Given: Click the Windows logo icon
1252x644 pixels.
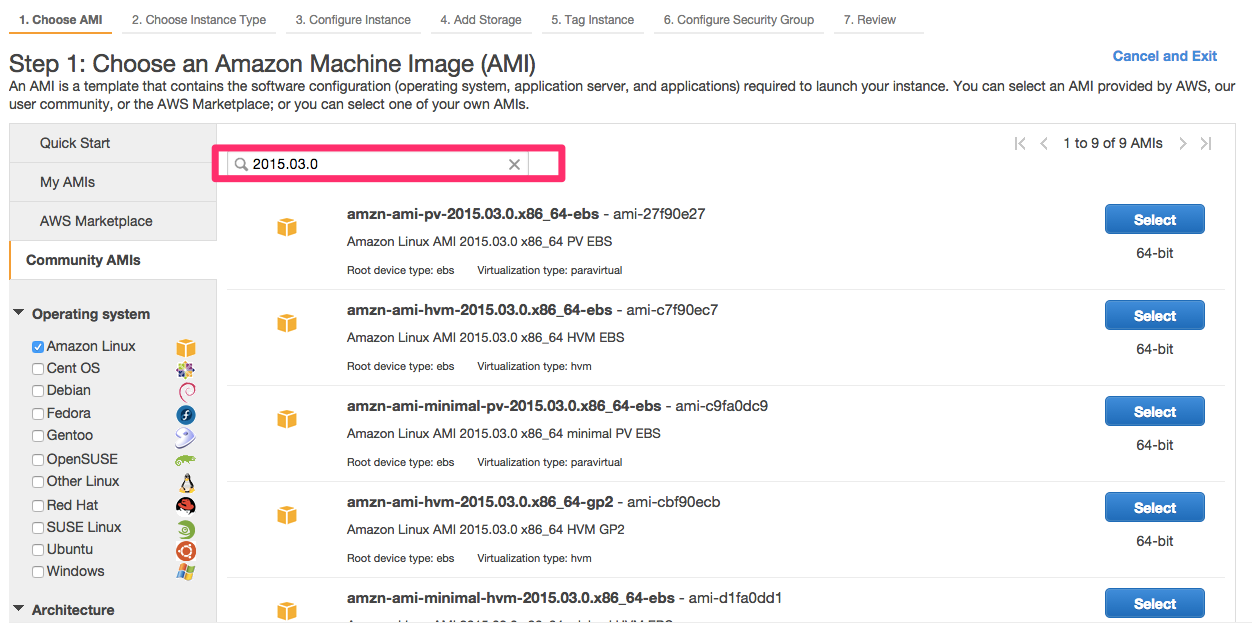Looking at the screenshot, I should 184,572.
